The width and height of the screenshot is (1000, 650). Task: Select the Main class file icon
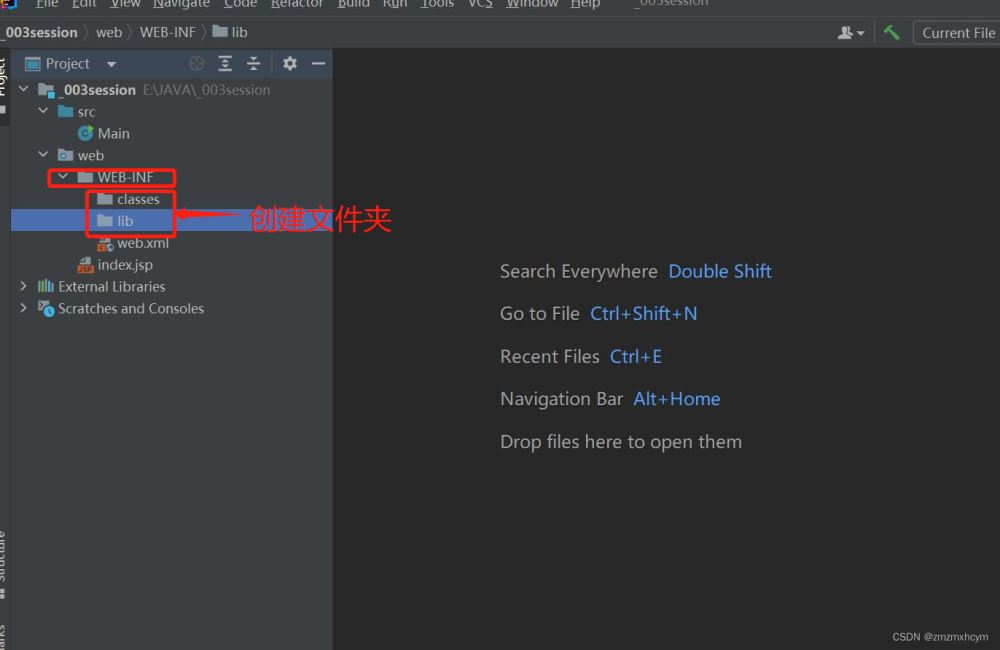pos(86,133)
